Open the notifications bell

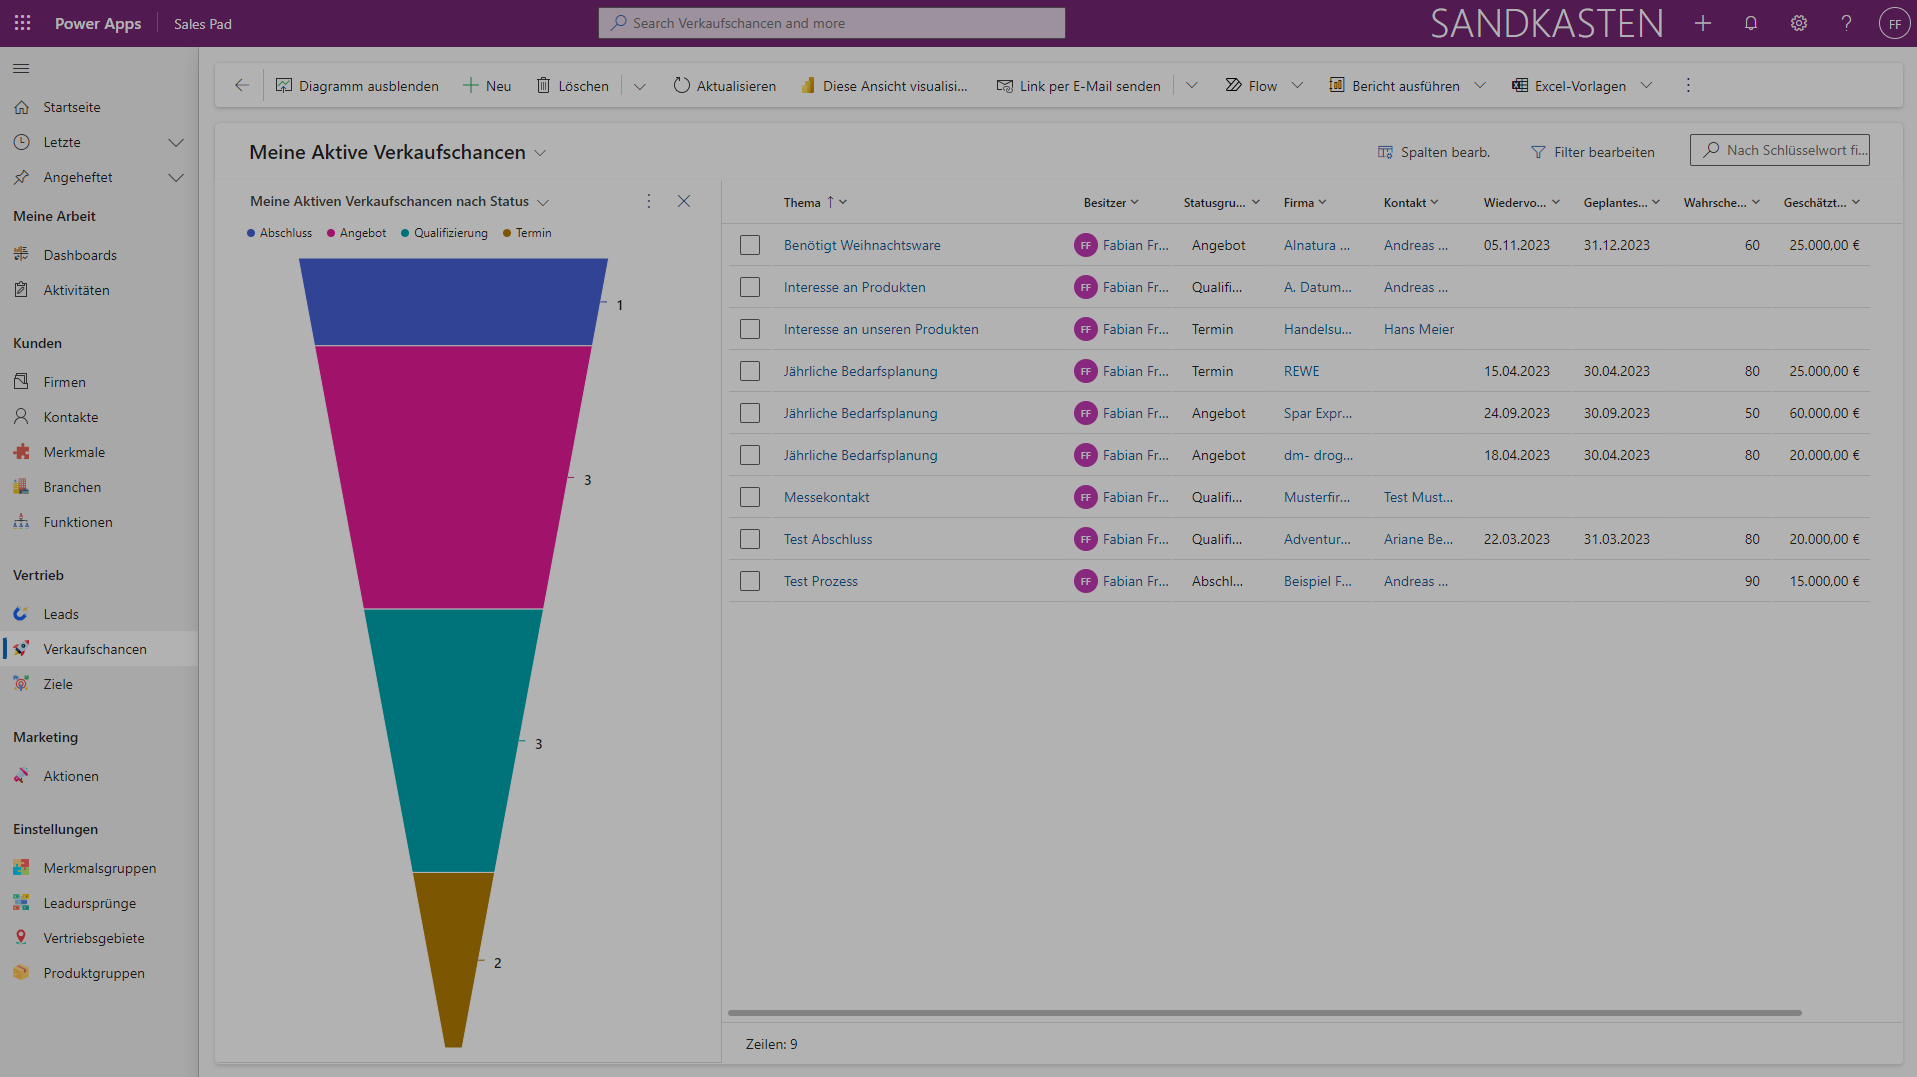pos(1751,23)
